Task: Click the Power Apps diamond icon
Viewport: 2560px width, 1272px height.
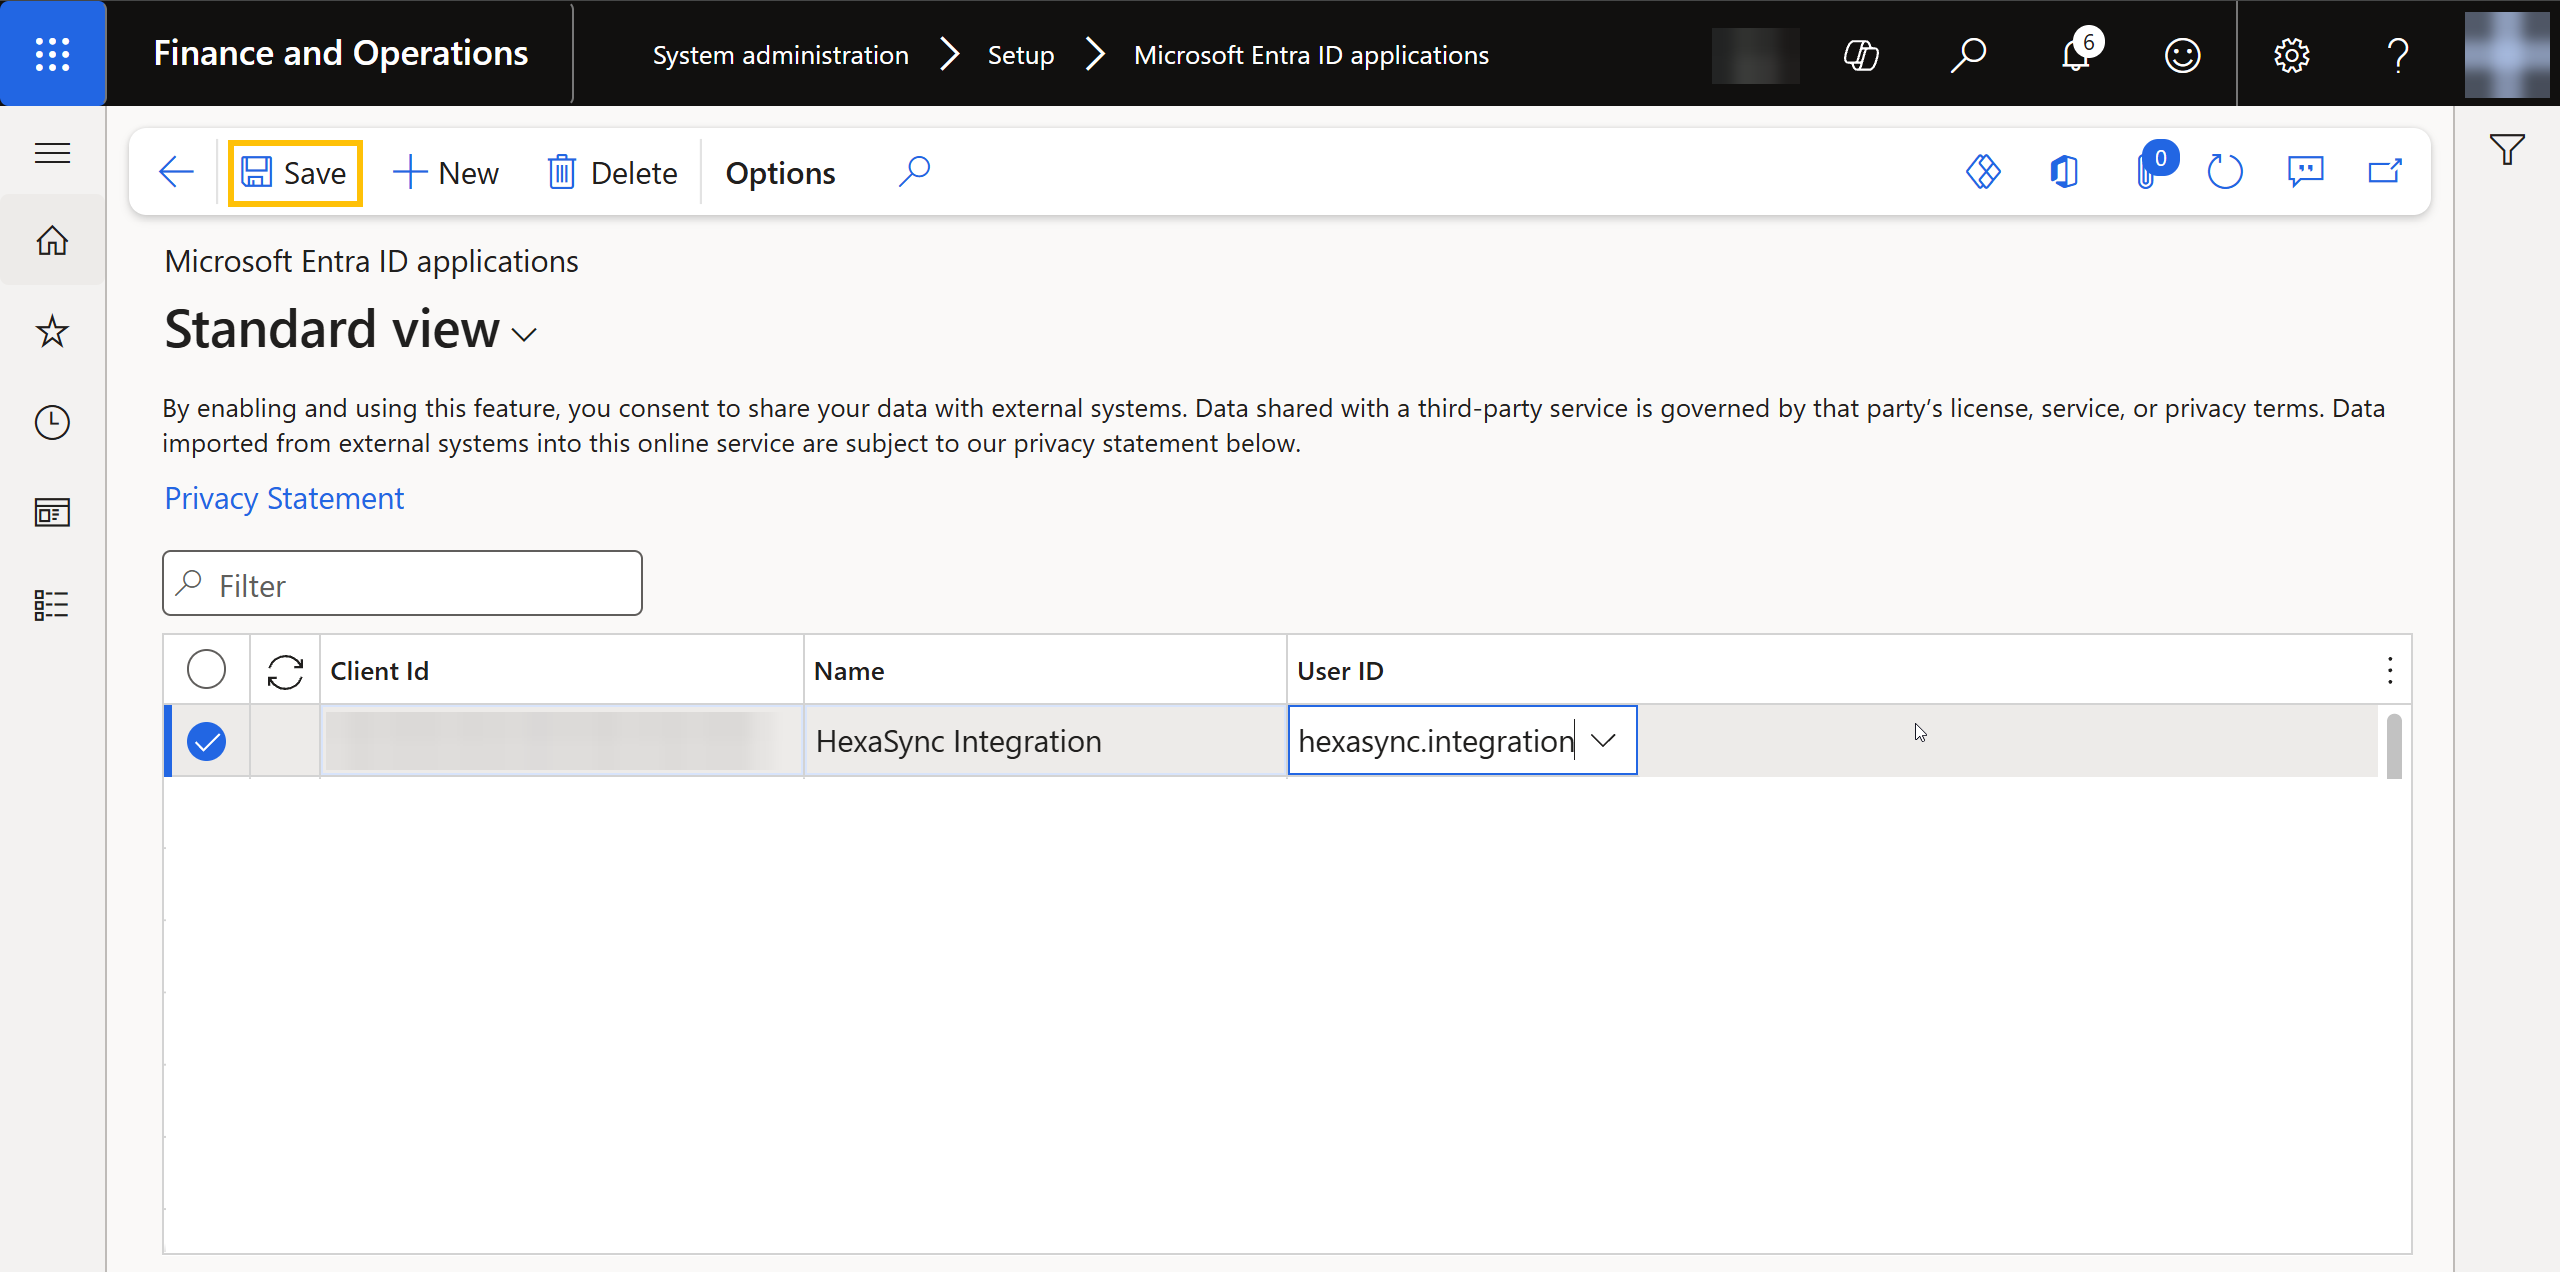Action: tap(1983, 172)
